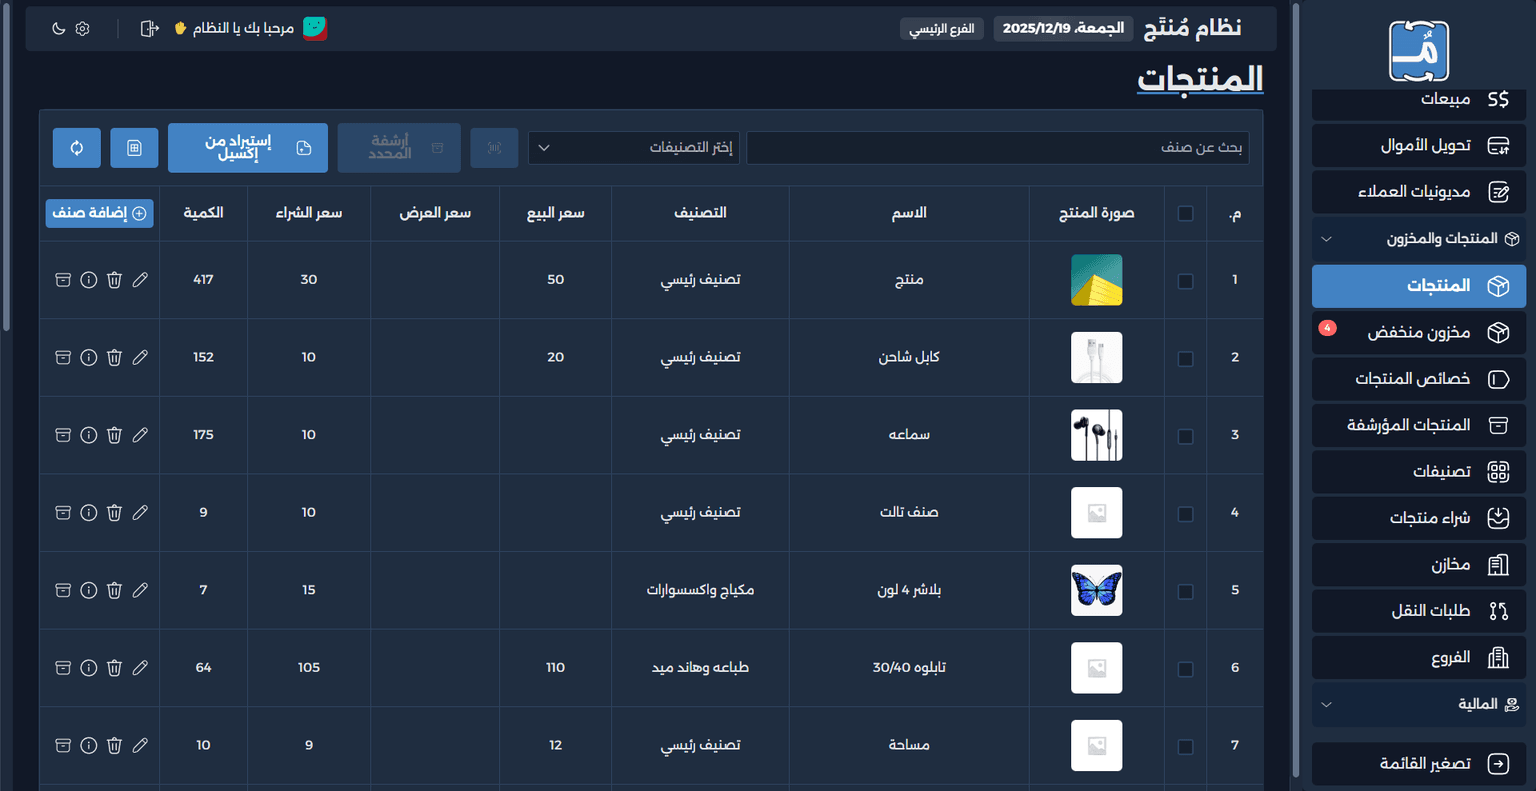Toggle dark mode moon icon
1536x791 pixels.
tap(58, 28)
